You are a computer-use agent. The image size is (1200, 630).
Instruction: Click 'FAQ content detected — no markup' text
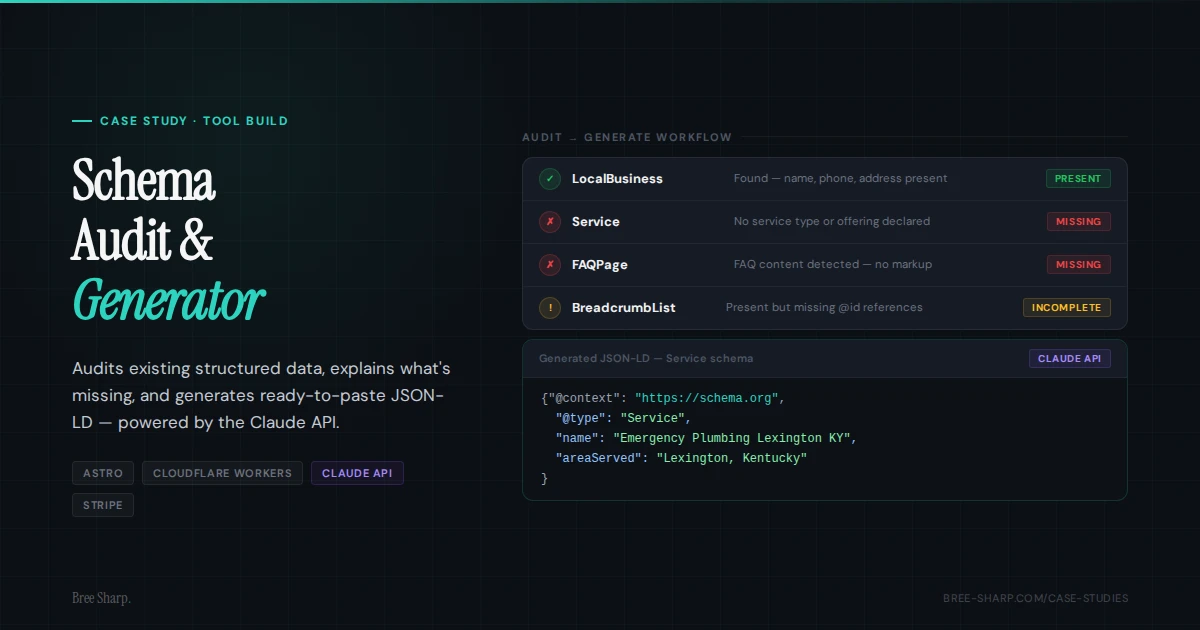click(833, 265)
